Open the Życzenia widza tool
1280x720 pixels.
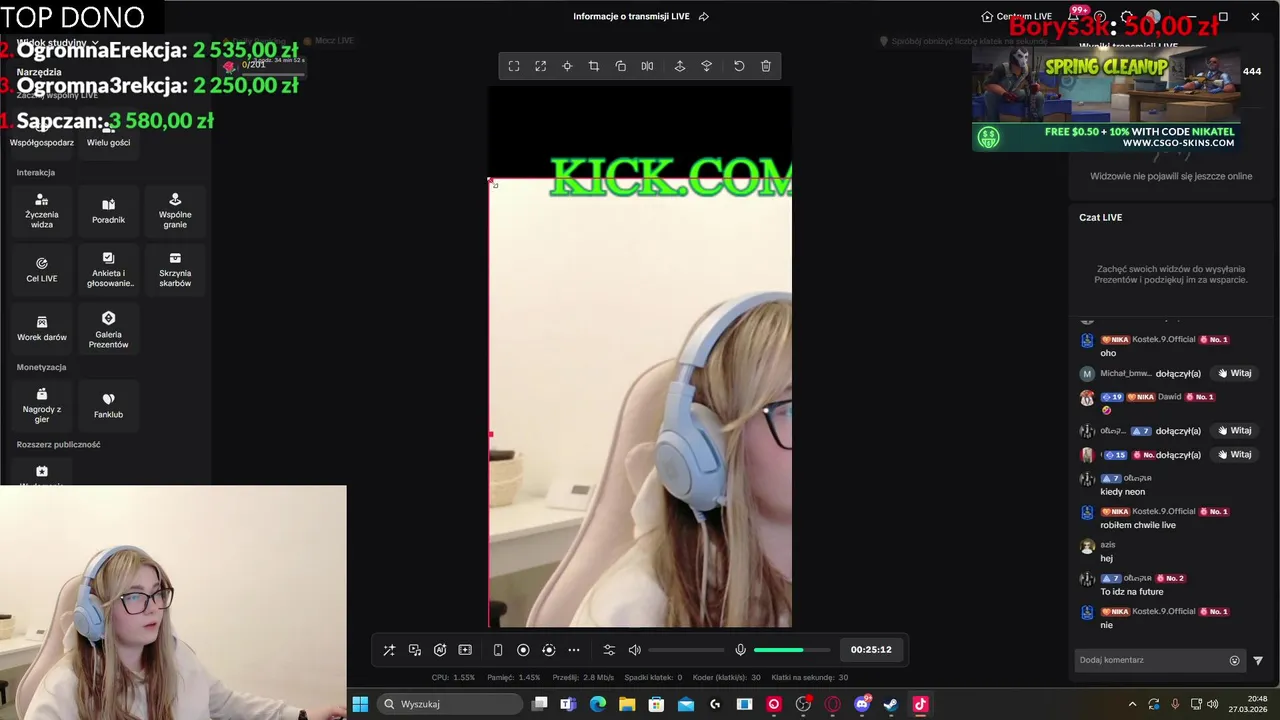pos(42,211)
